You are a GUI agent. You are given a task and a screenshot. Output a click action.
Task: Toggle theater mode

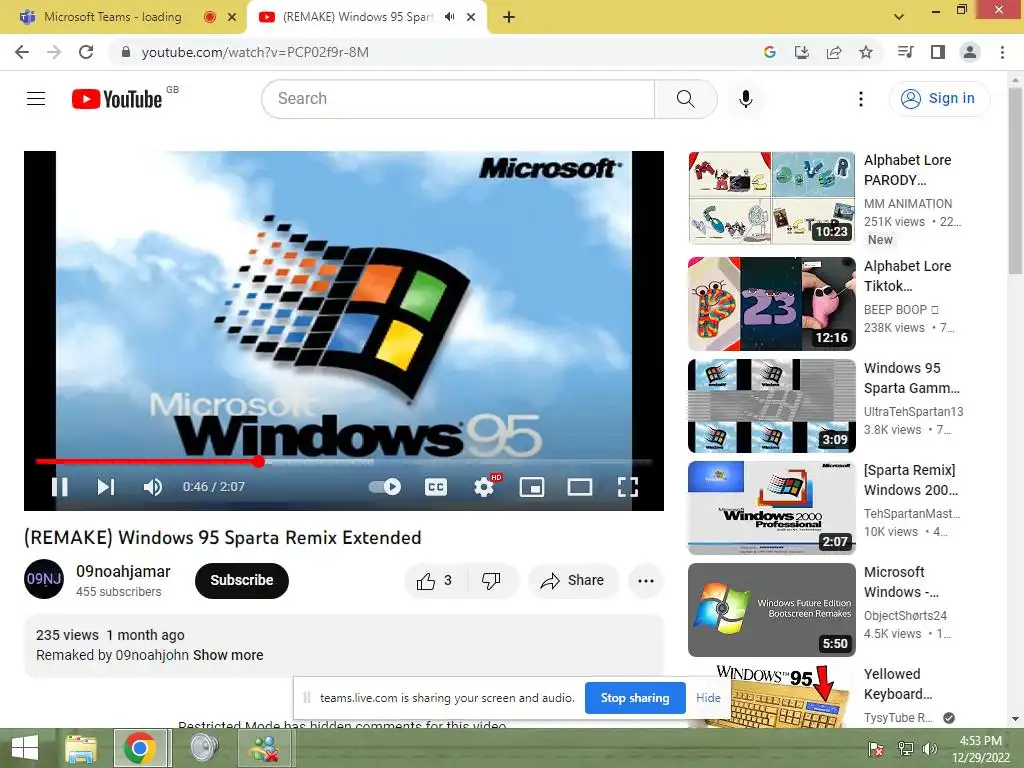pyautogui.click(x=579, y=487)
